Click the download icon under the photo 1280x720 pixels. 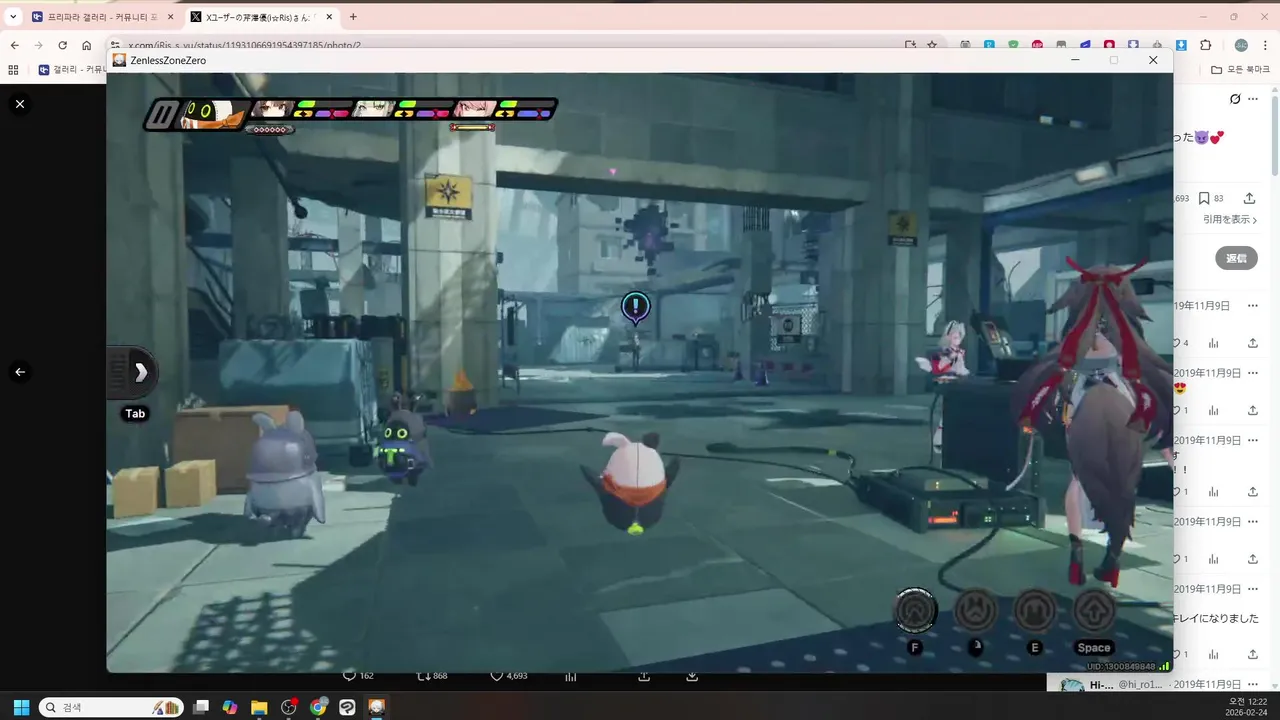(x=692, y=676)
